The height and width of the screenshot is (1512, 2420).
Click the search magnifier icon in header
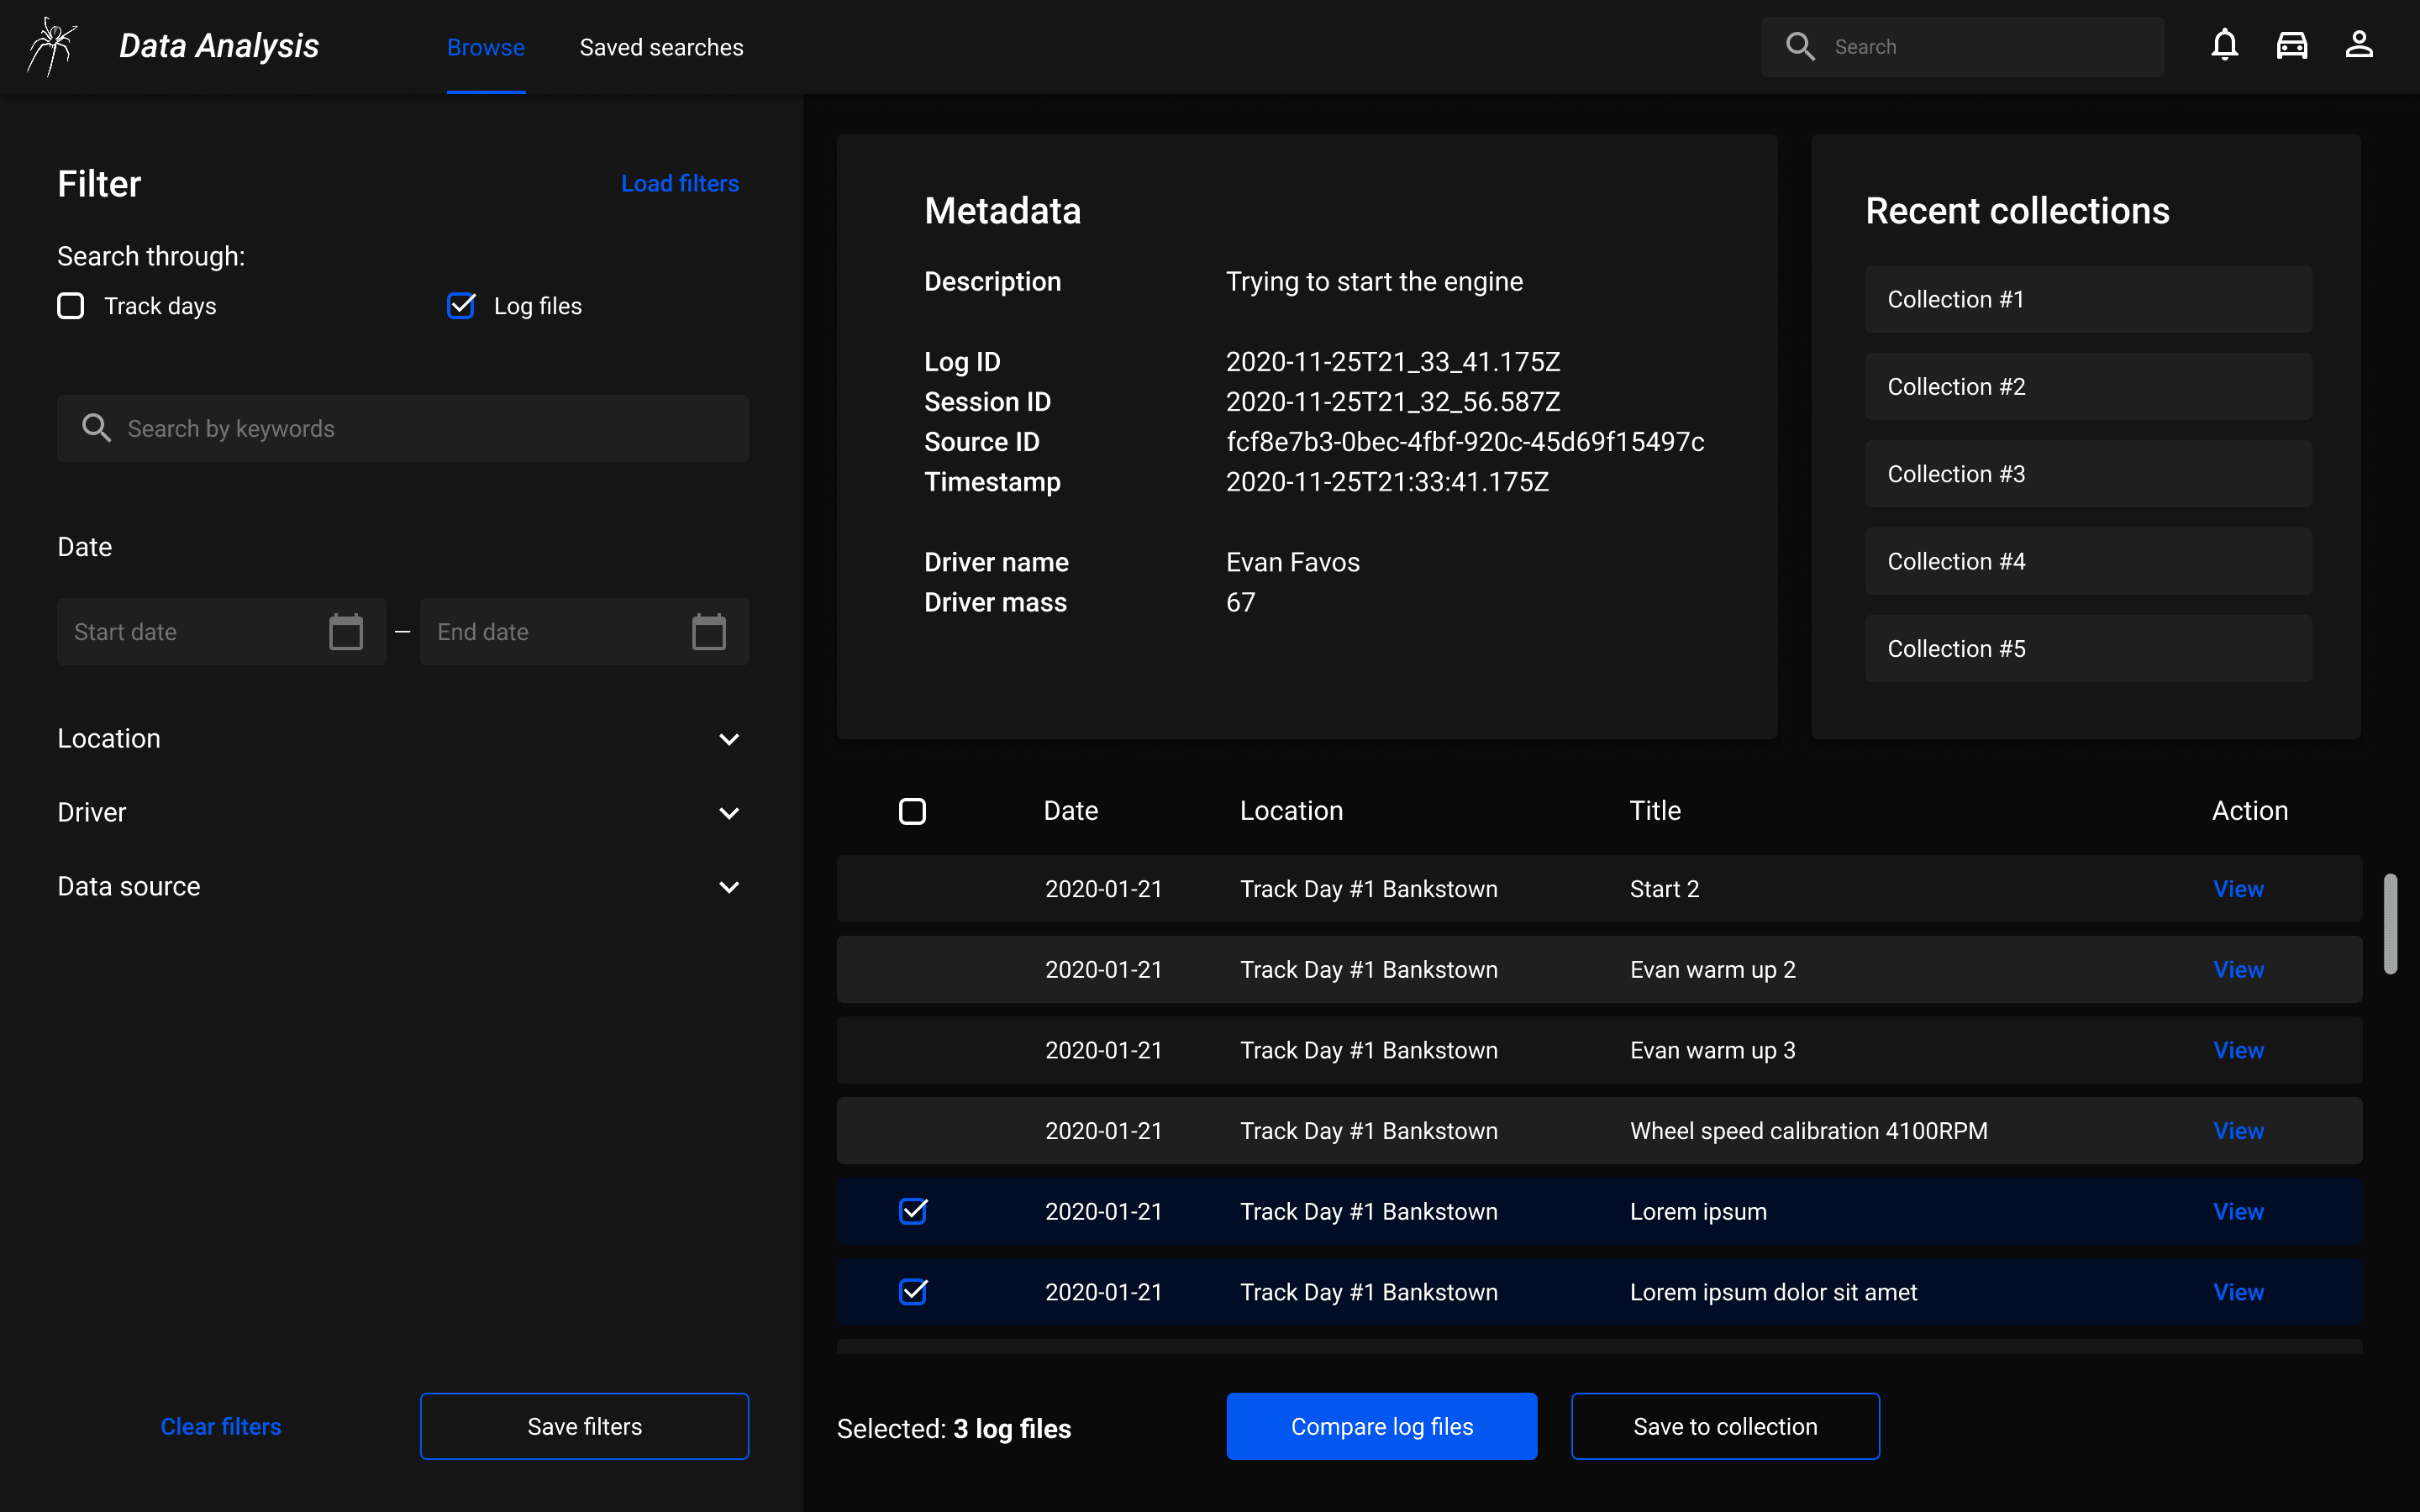tap(1800, 46)
